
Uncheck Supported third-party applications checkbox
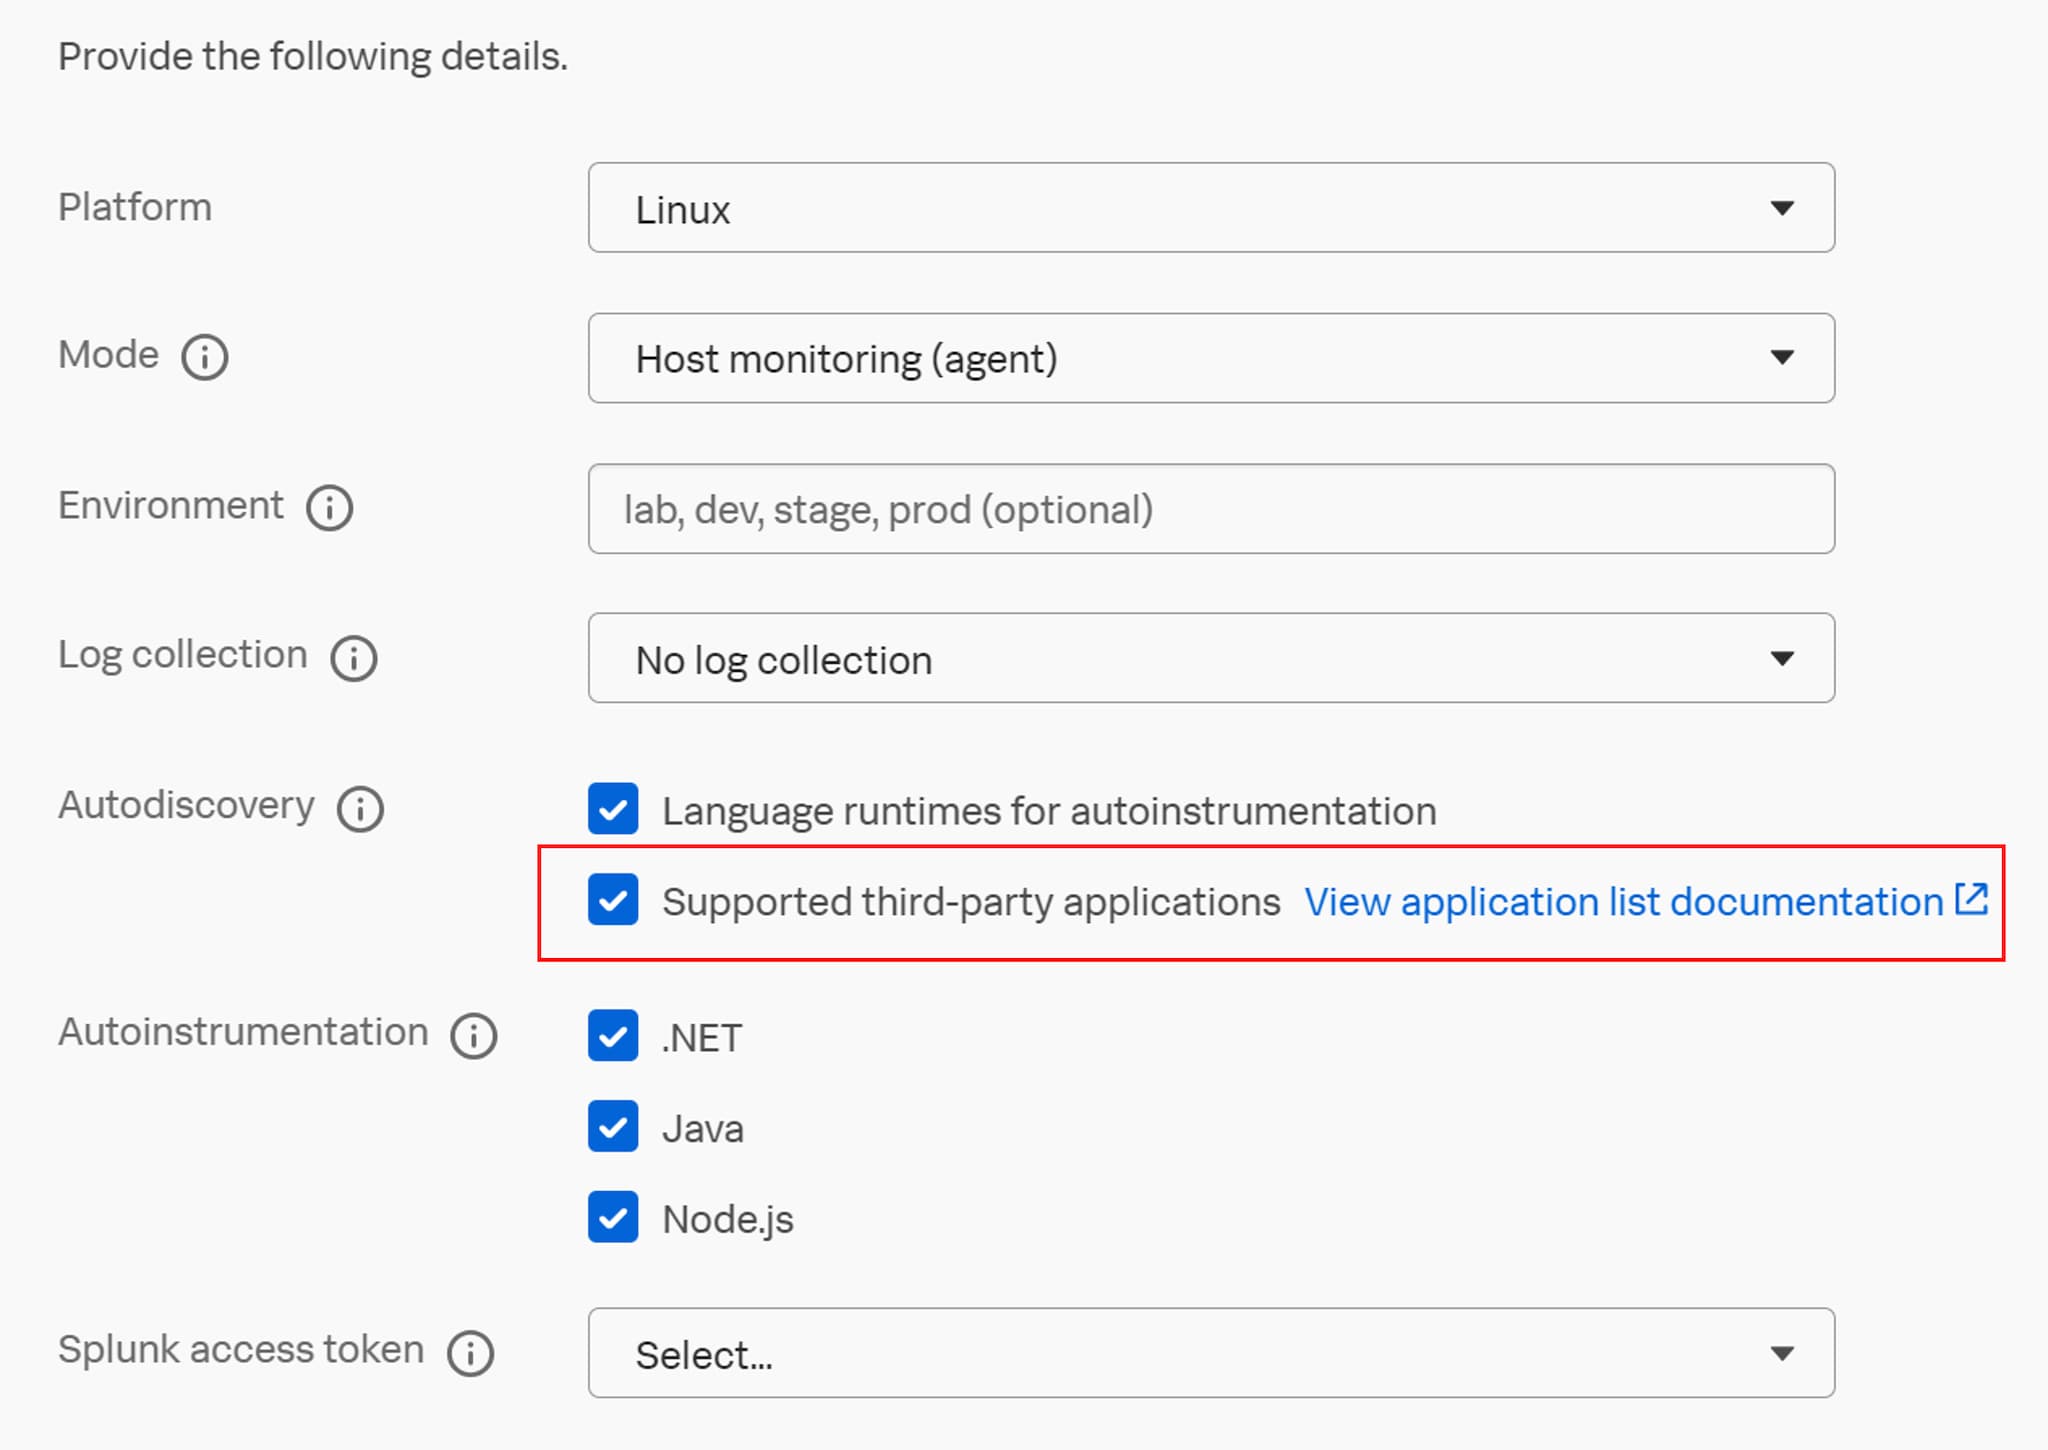[613, 899]
